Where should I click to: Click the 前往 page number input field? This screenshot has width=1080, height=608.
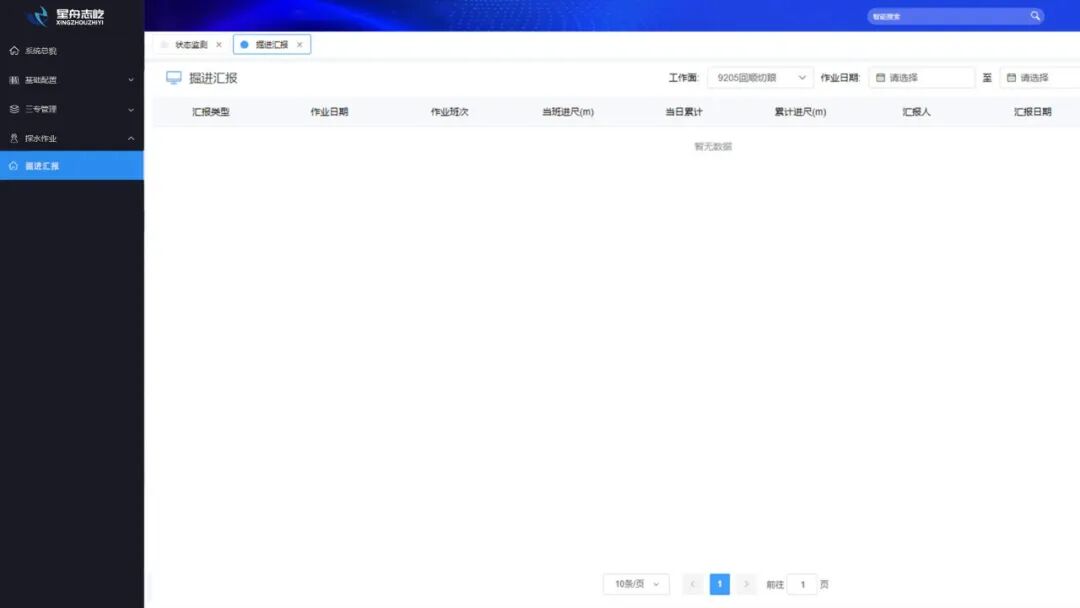802,583
